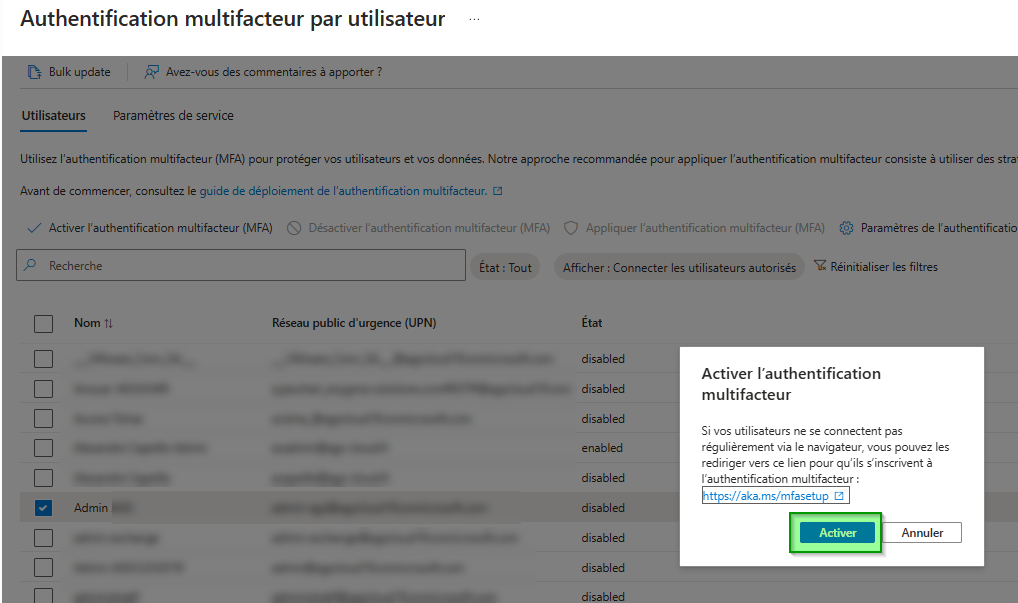The height and width of the screenshot is (603, 1018).
Task: Open the État : Tout filter dropdown
Action: pyautogui.click(x=505, y=266)
